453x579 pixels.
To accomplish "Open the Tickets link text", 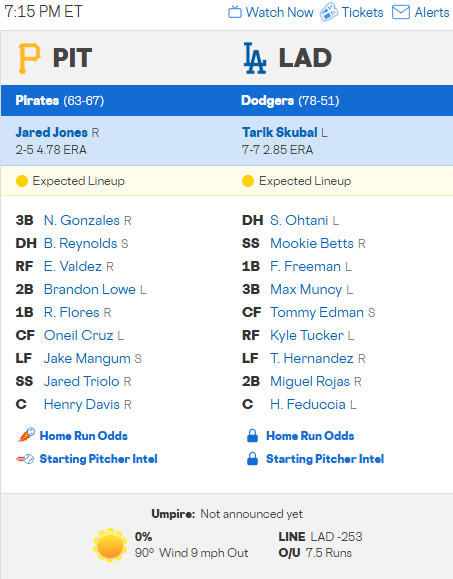I will [362, 12].
